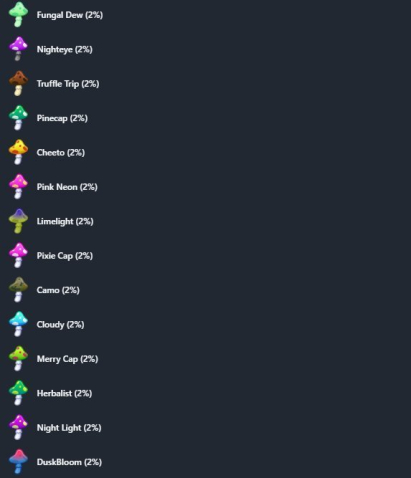
Task: Select the Pink Neon mushroom icon
Action: click(18, 186)
